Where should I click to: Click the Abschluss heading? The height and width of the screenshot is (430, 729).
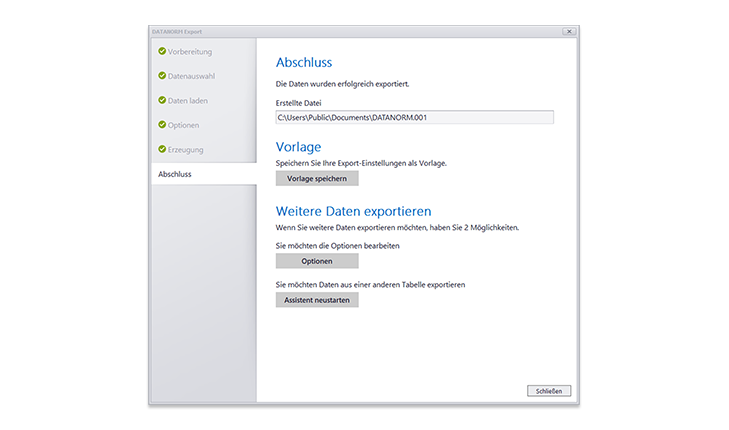(304, 62)
